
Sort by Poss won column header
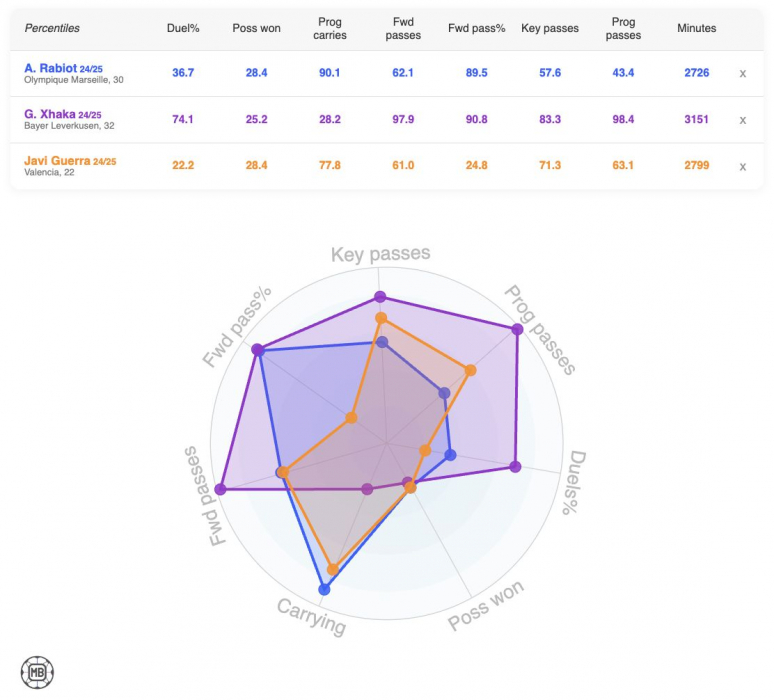(x=256, y=28)
